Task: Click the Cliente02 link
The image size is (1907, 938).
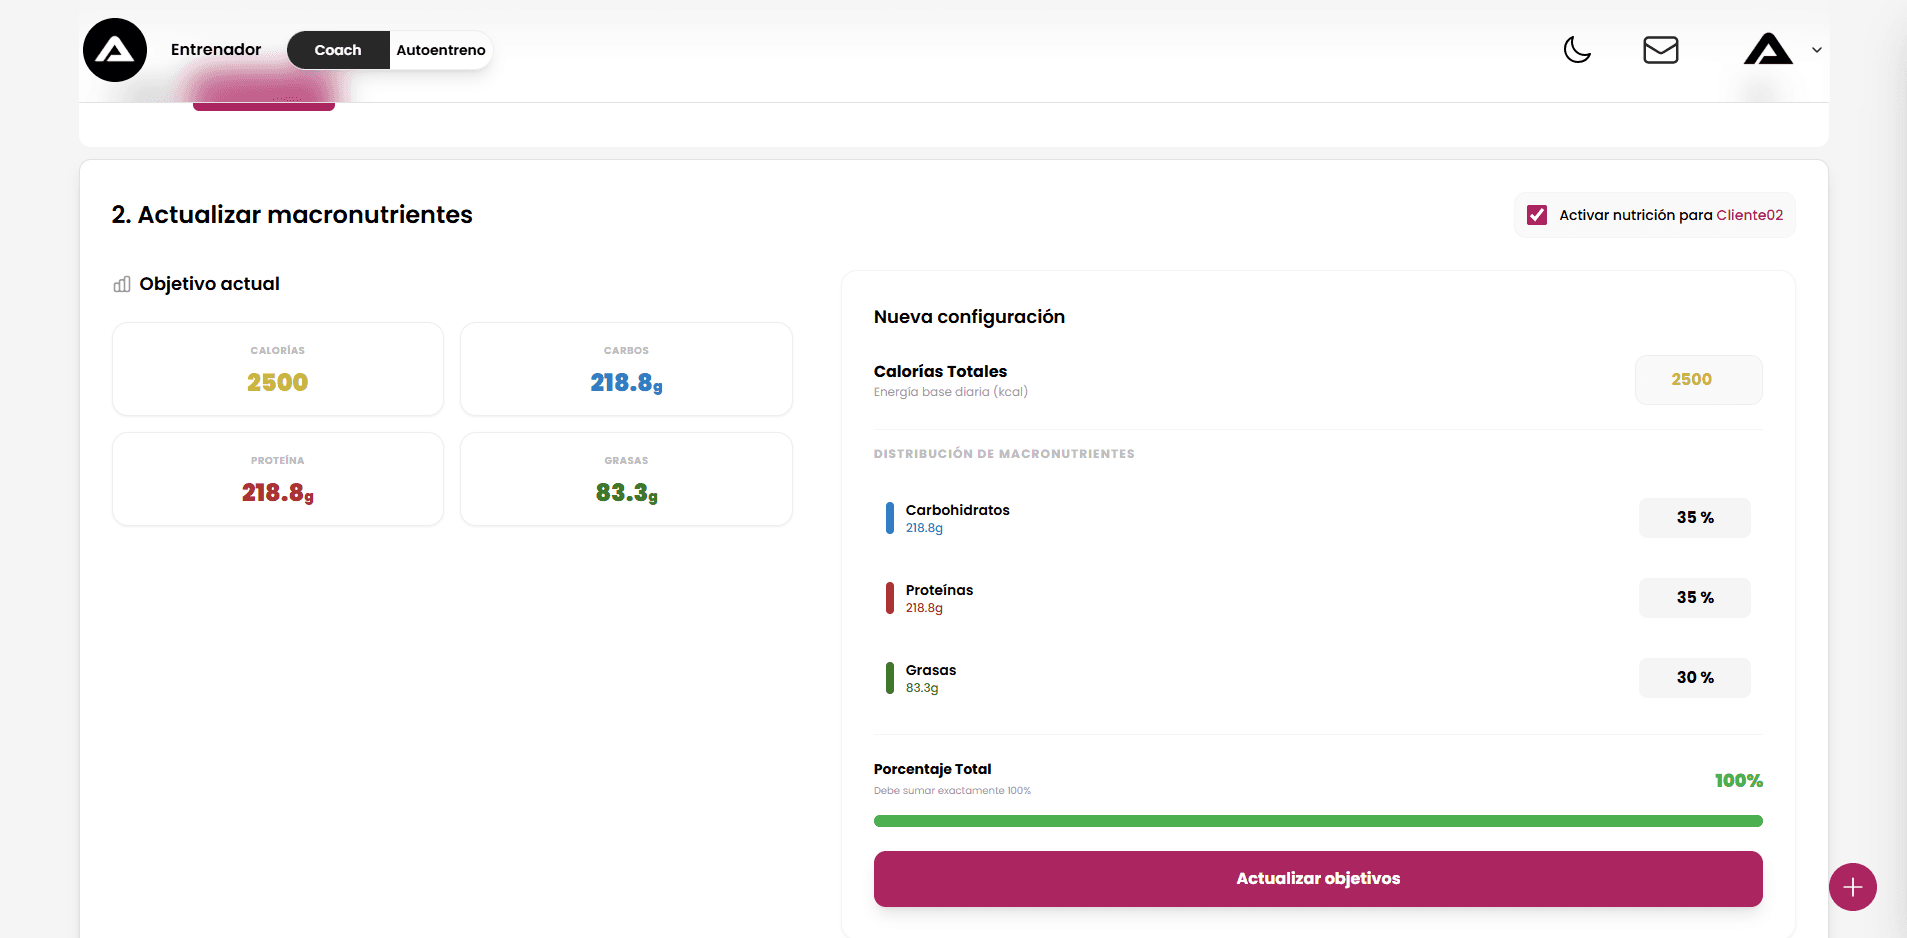Action: point(1749,215)
